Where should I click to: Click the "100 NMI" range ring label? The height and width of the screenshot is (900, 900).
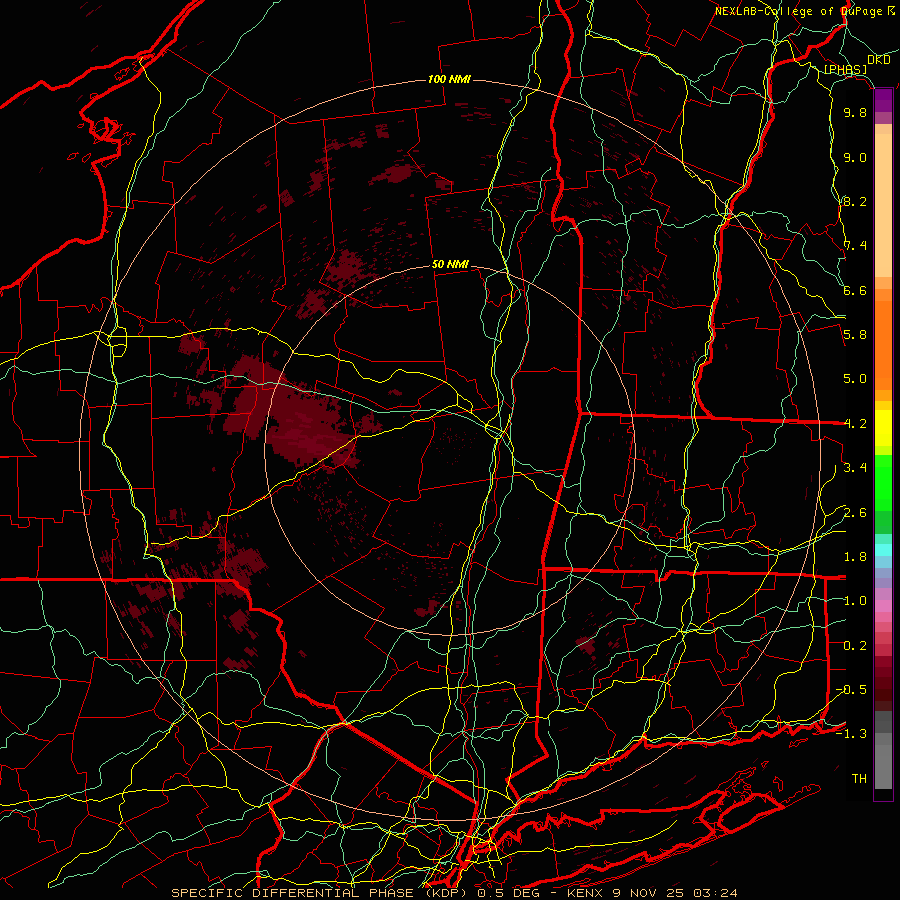point(449,79)
